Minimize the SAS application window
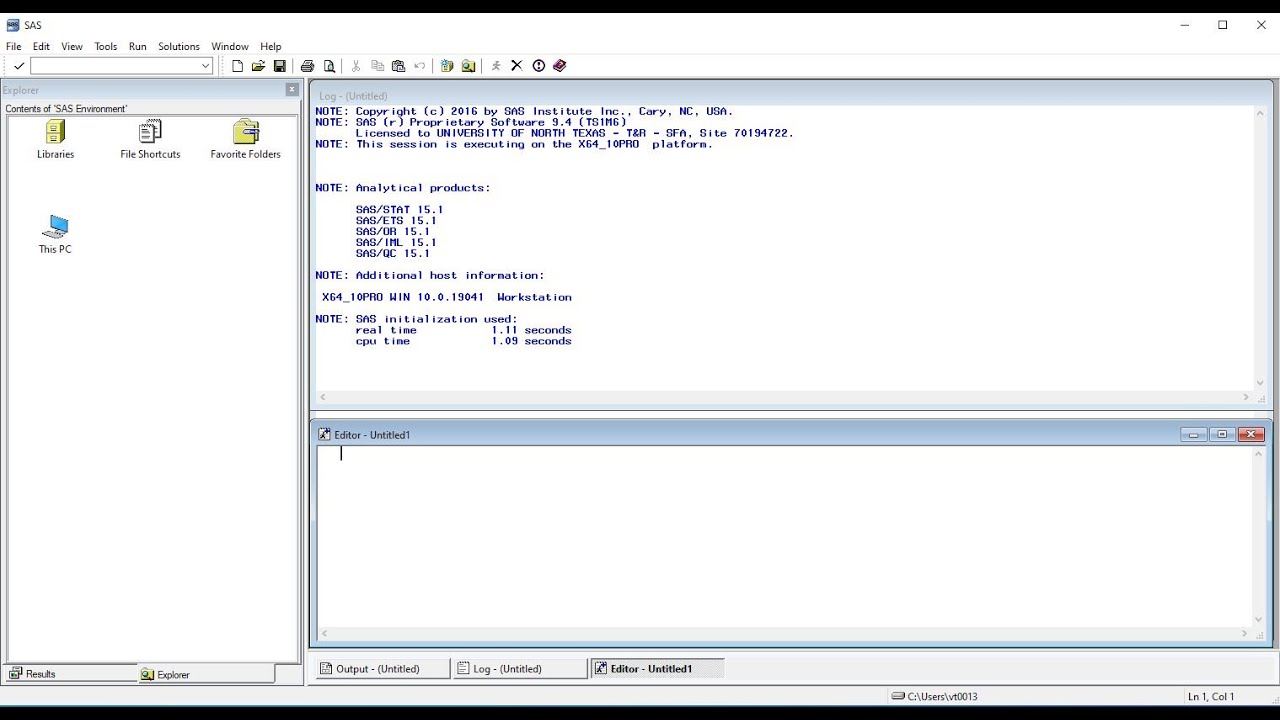The height and width of the screenshot is (720, 1280). pos(1185,25)
